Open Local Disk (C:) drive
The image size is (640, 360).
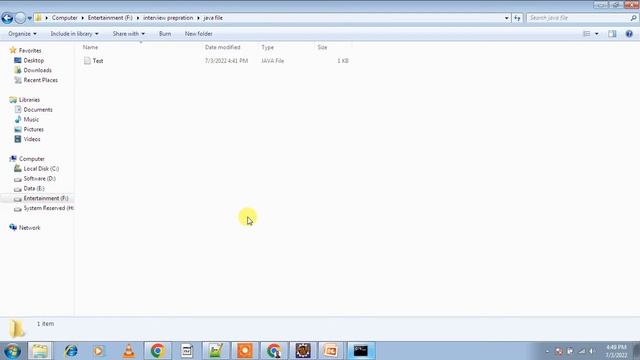(x=41, y=169)
